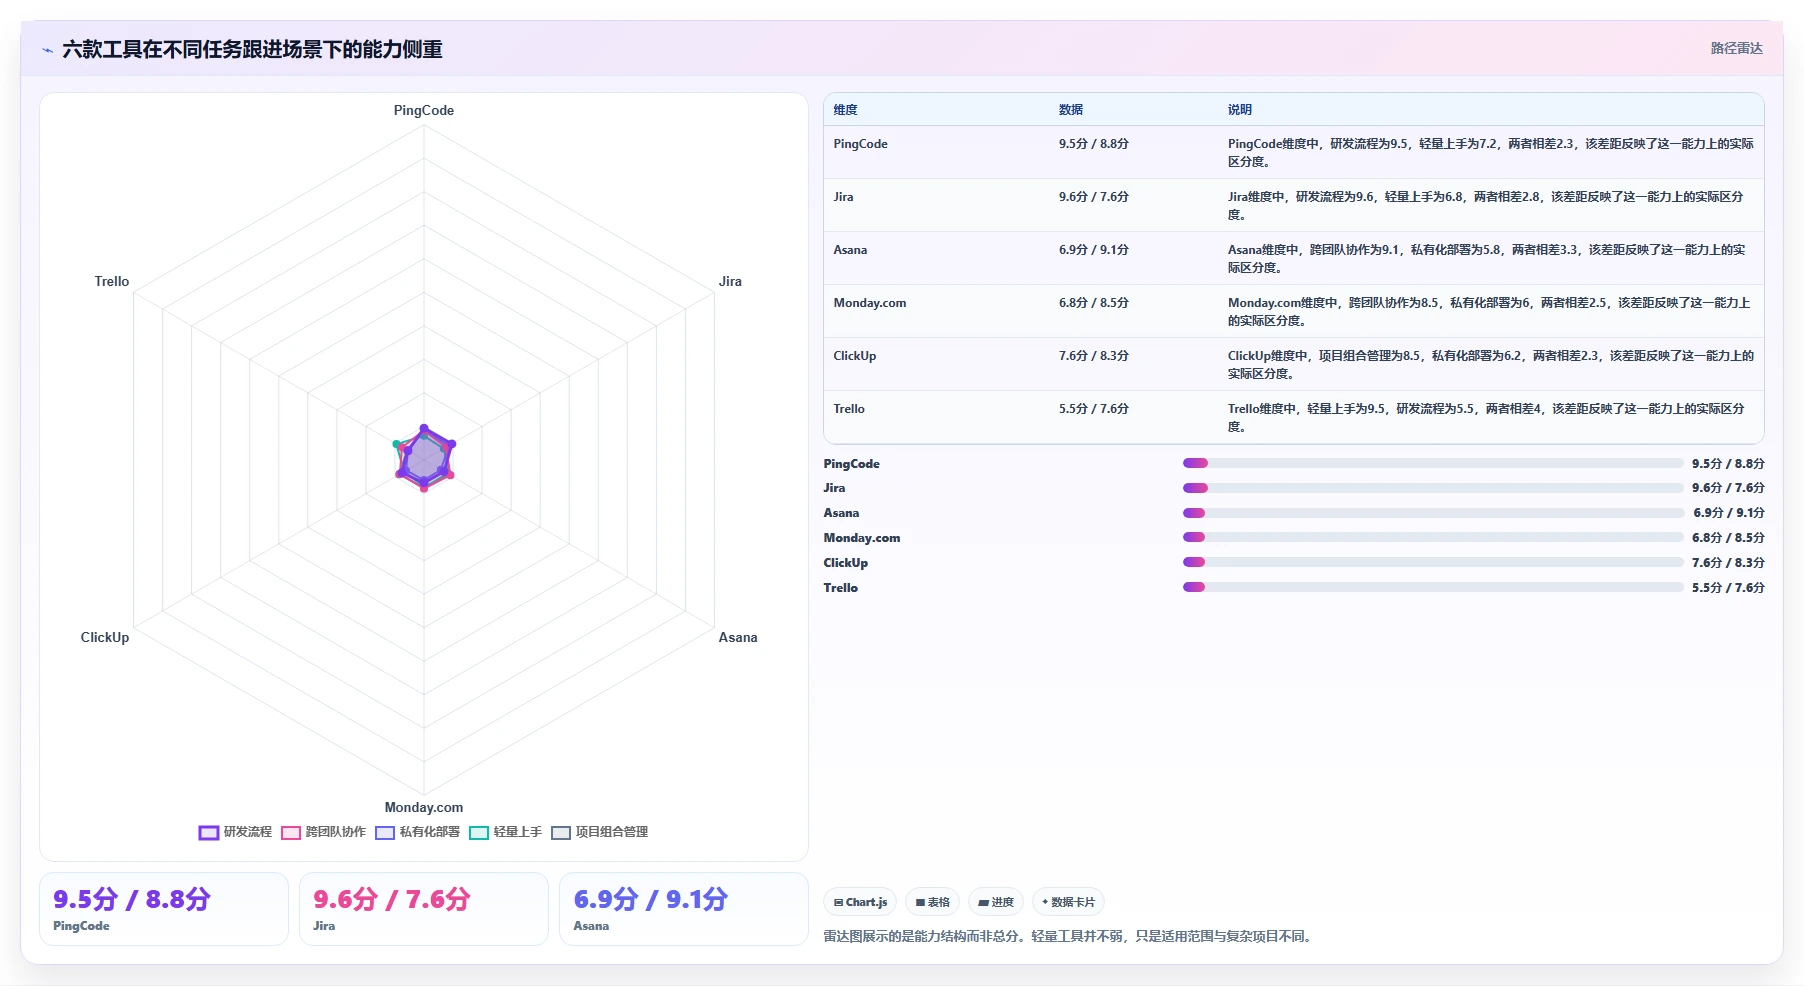
Task: Click the Monday.com axis label on the radar chart
Action: 424,808
